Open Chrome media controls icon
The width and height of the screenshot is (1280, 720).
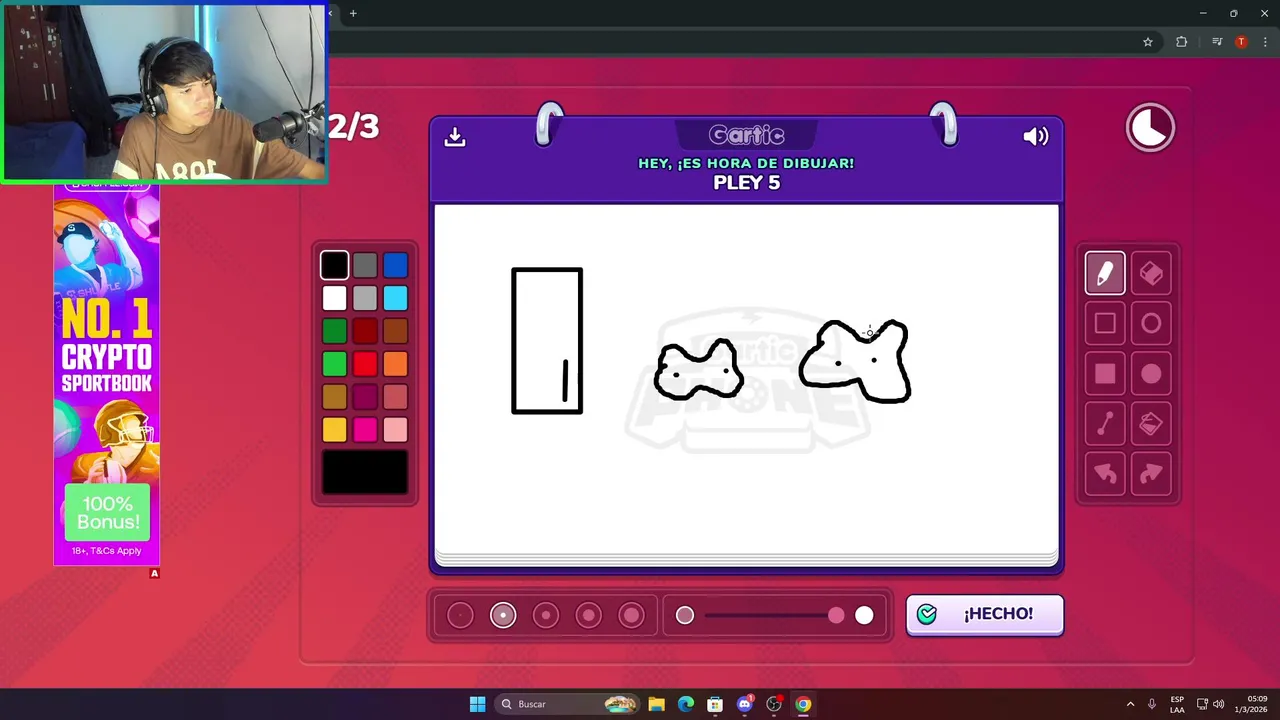pyautogui.click(x=1217, y=42)
